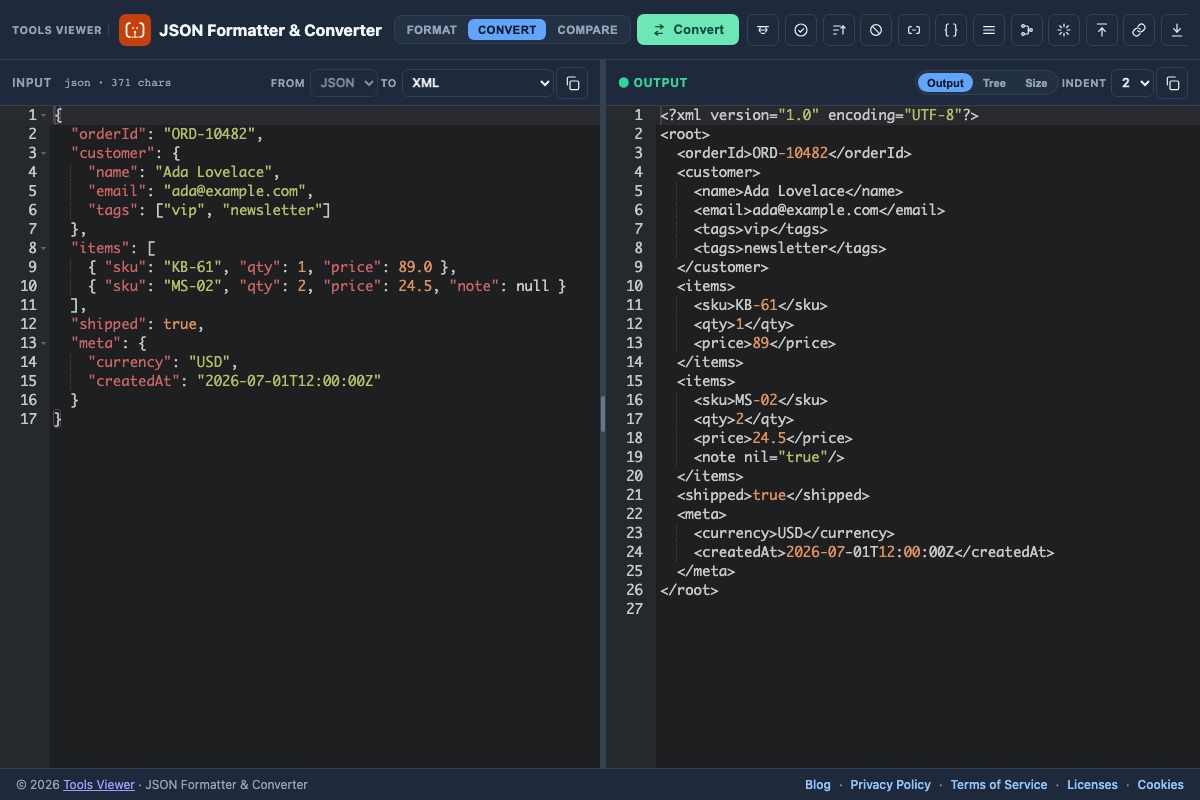Click the chain-link share toolbar icon
This screenshot has height=800, width=1200.
[1138, 30]
